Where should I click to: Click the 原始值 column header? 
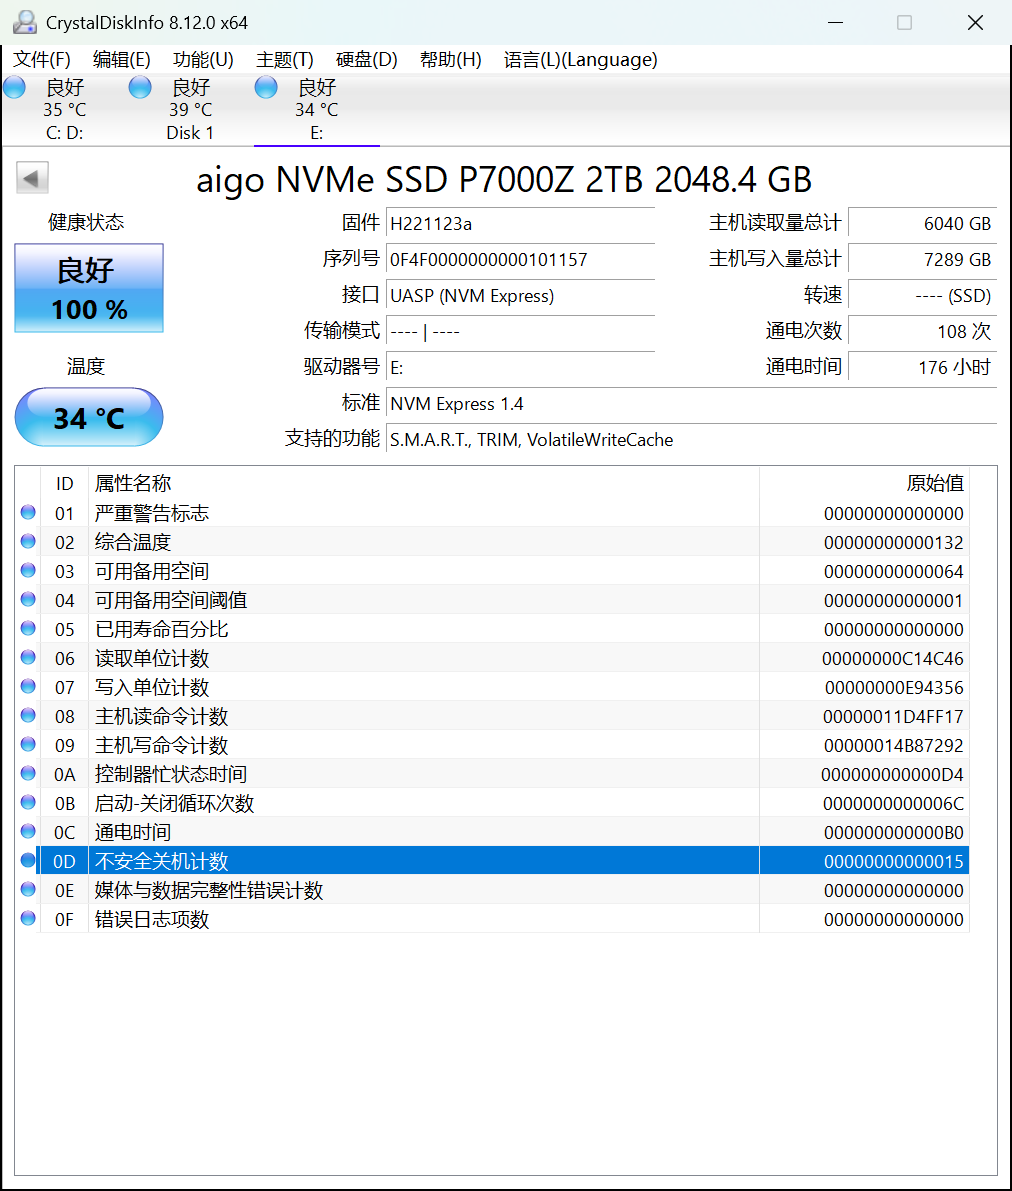934,484
